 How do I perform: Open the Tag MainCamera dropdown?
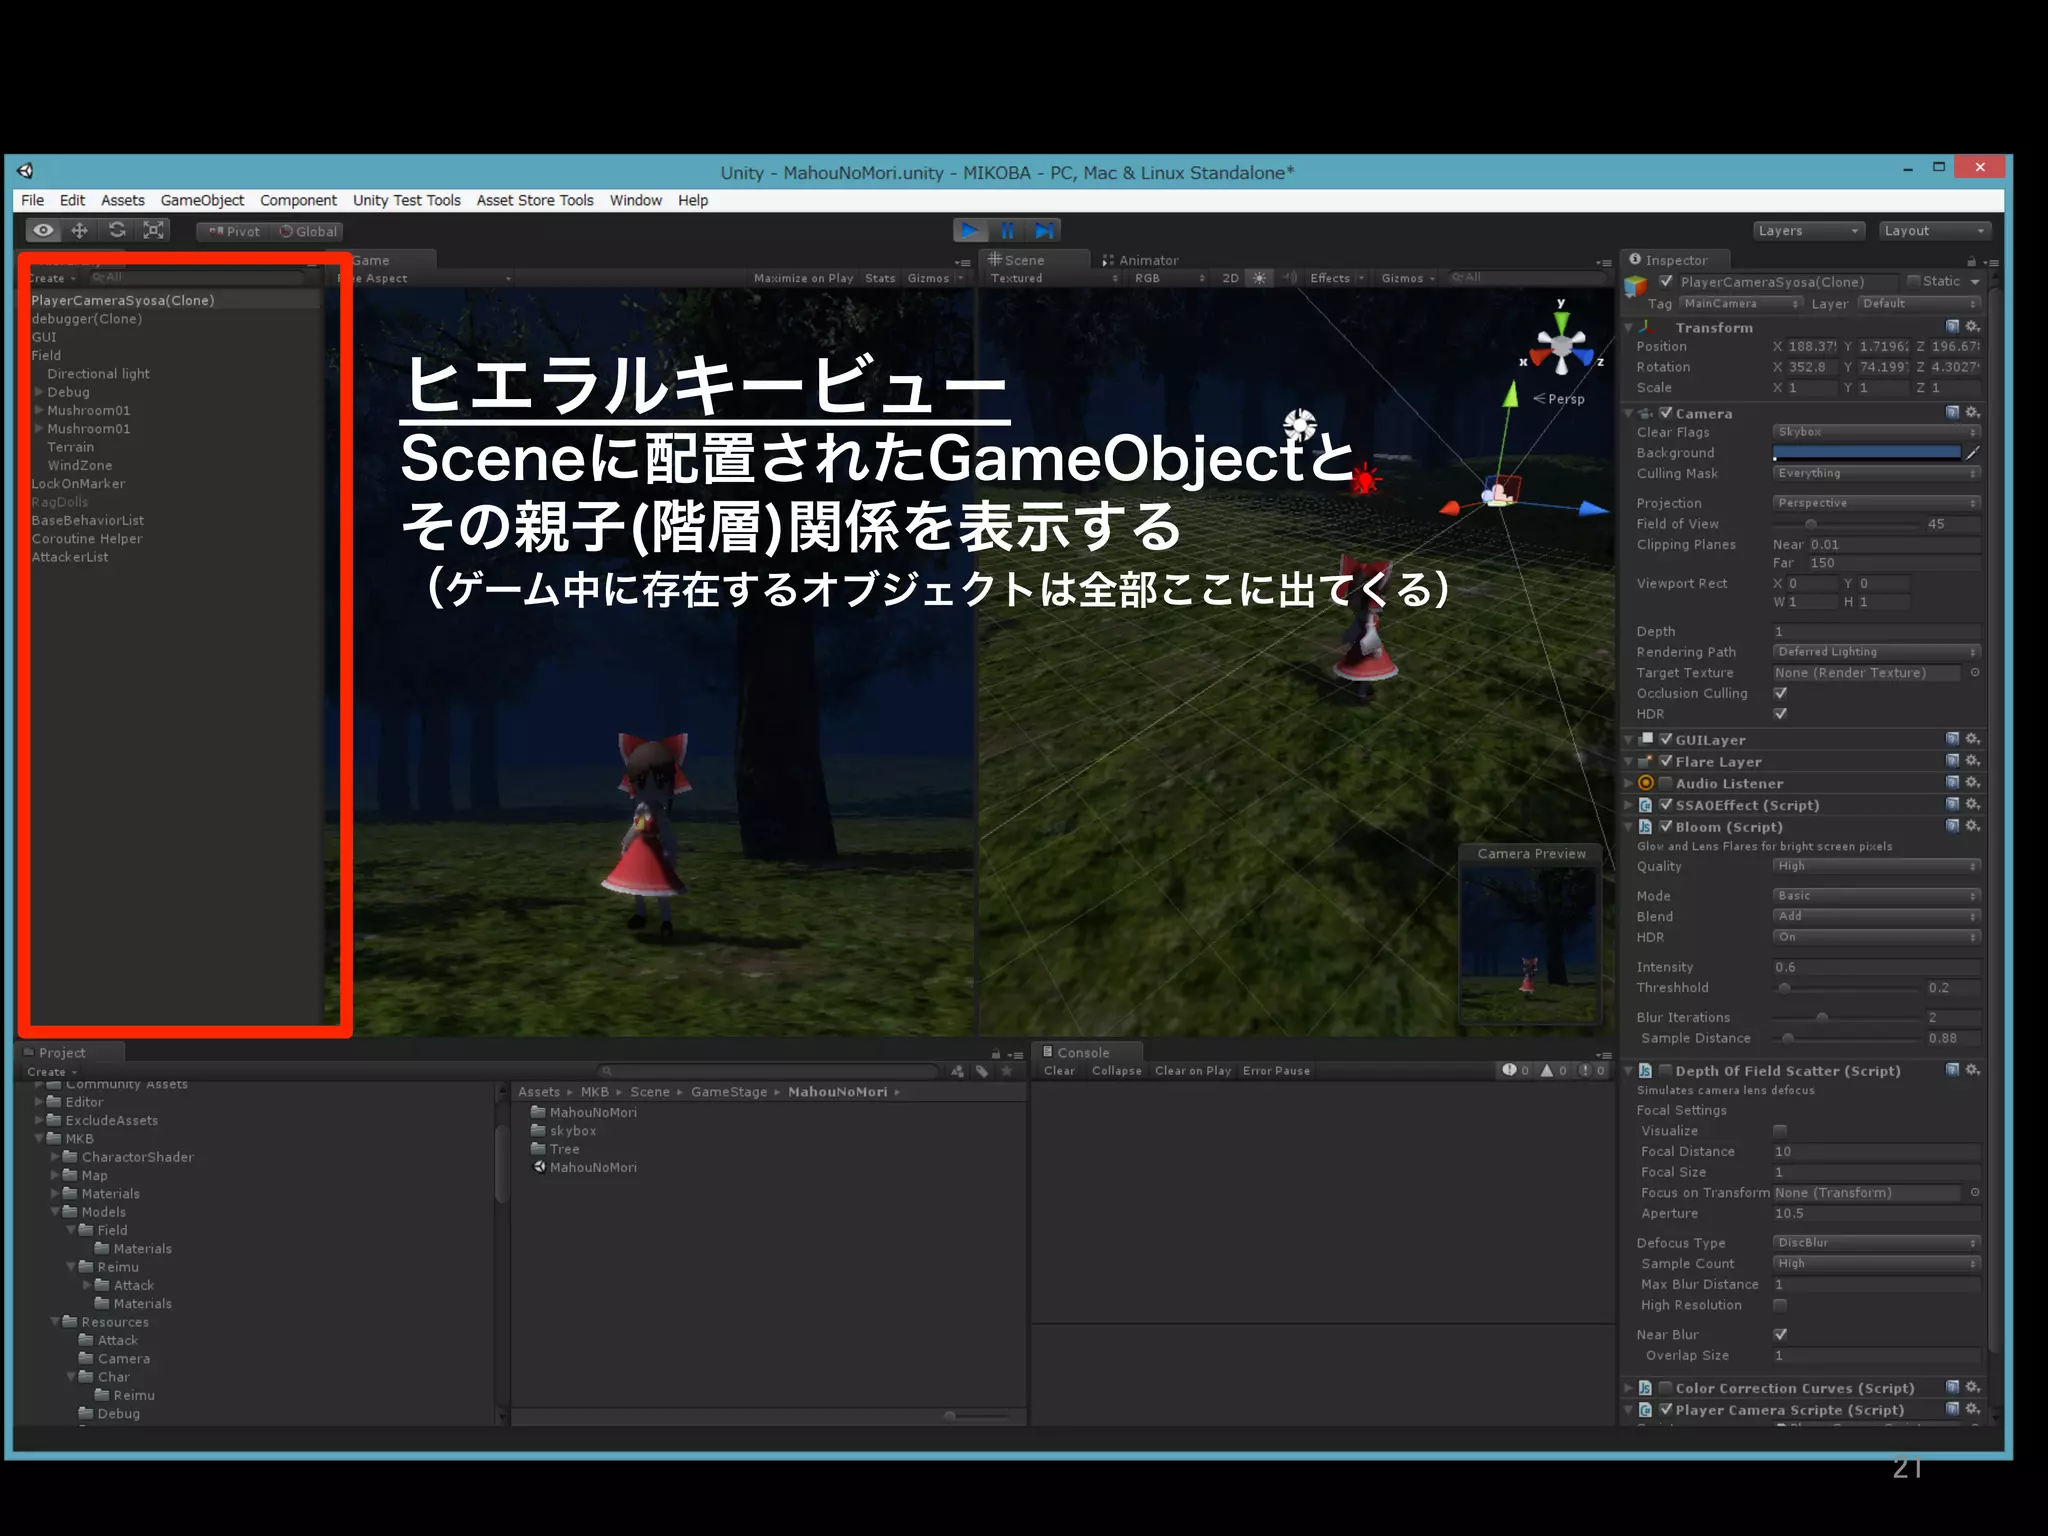pos(1740,304)
